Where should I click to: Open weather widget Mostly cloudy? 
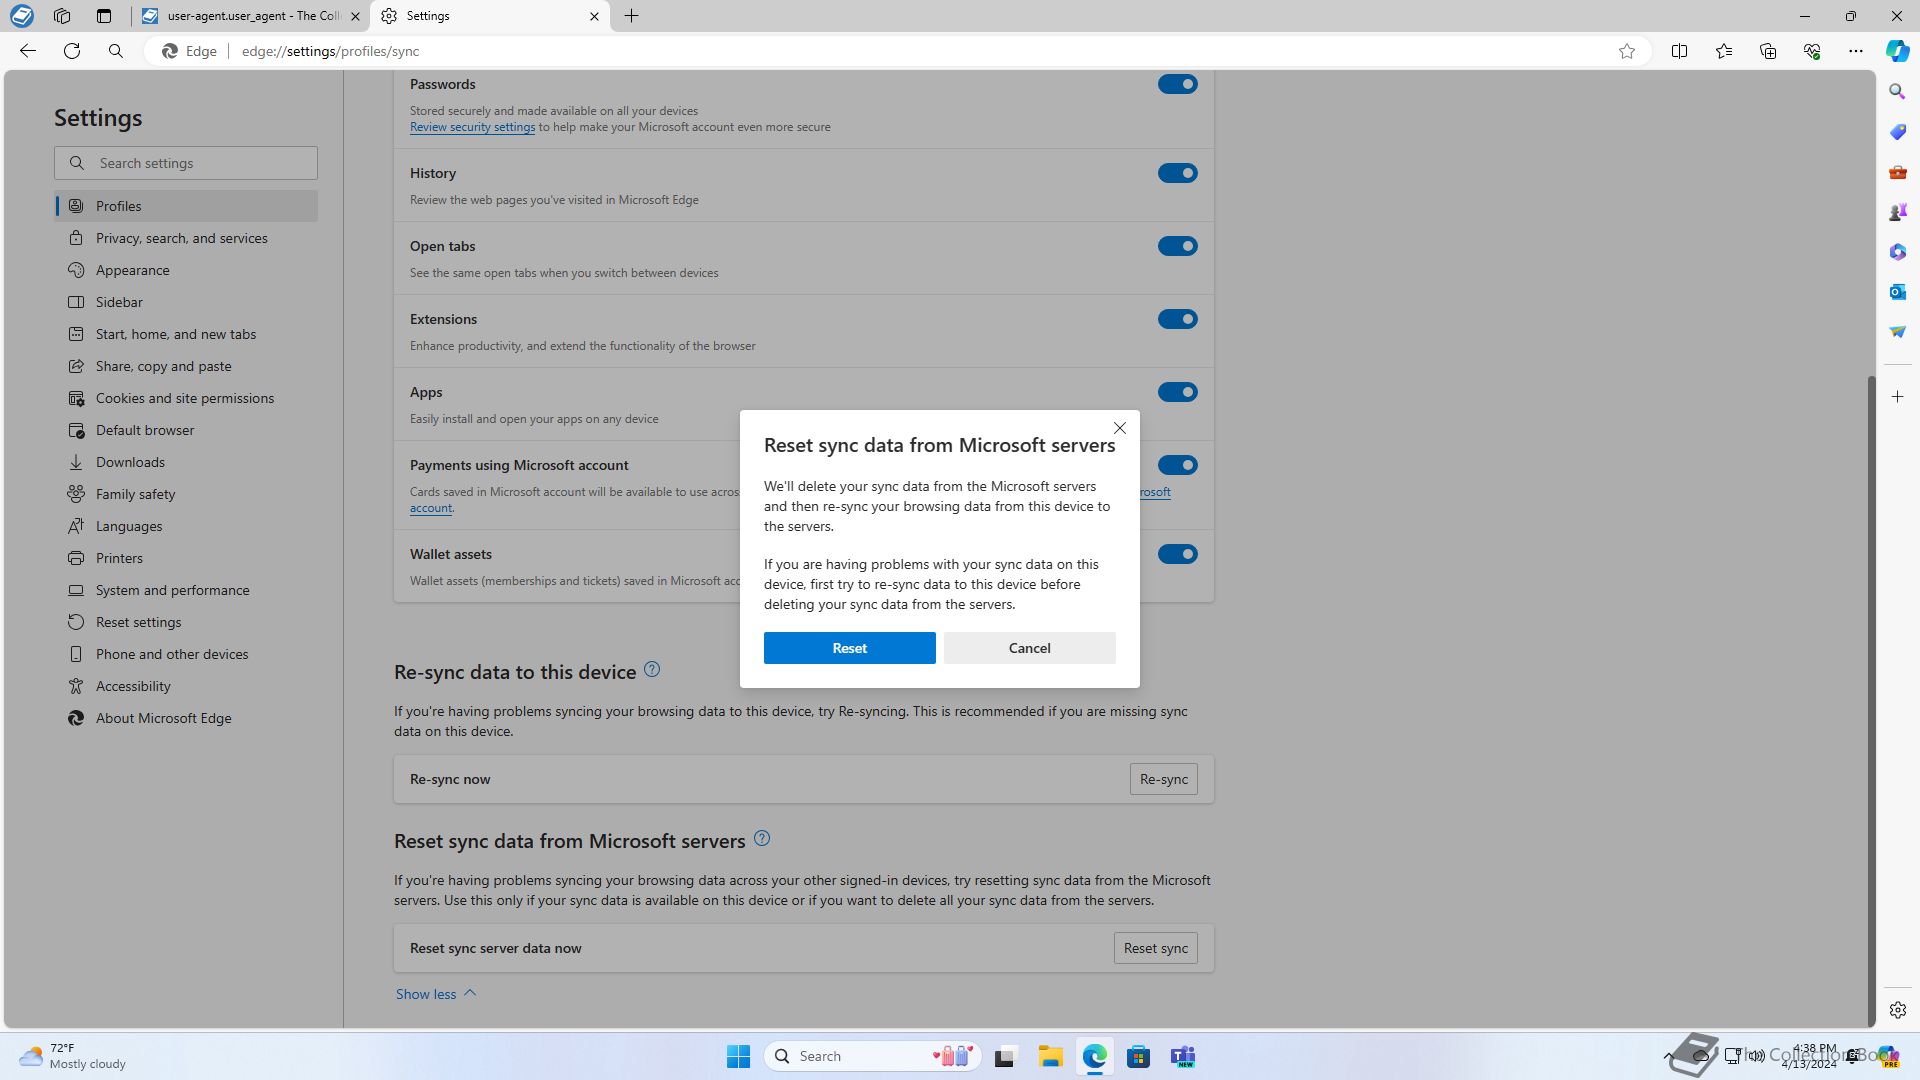click(x=73, y=1056)
